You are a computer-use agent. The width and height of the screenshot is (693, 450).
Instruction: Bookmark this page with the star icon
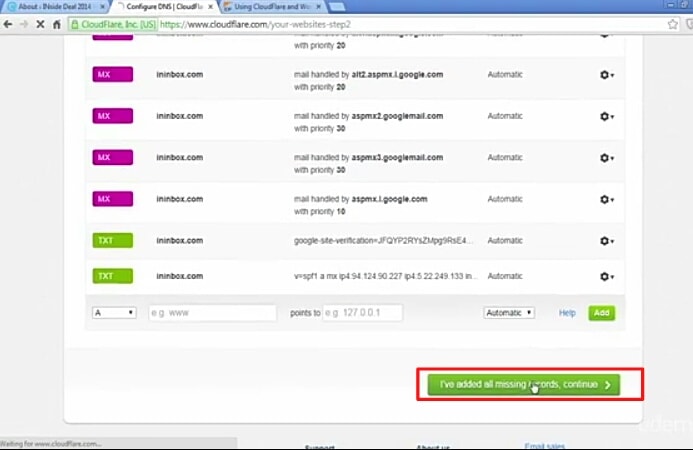pyautogui.click(x=673, y=24)
